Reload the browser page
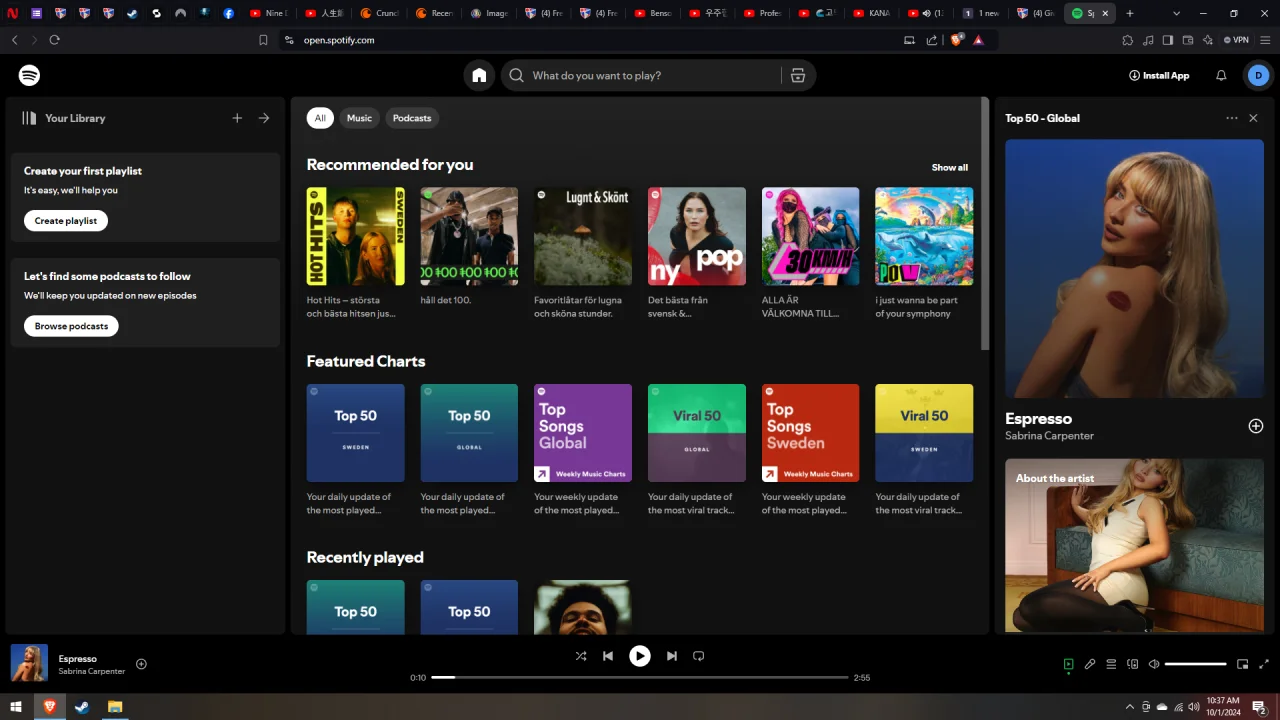 pyautogui.click(x=54, y=40)
